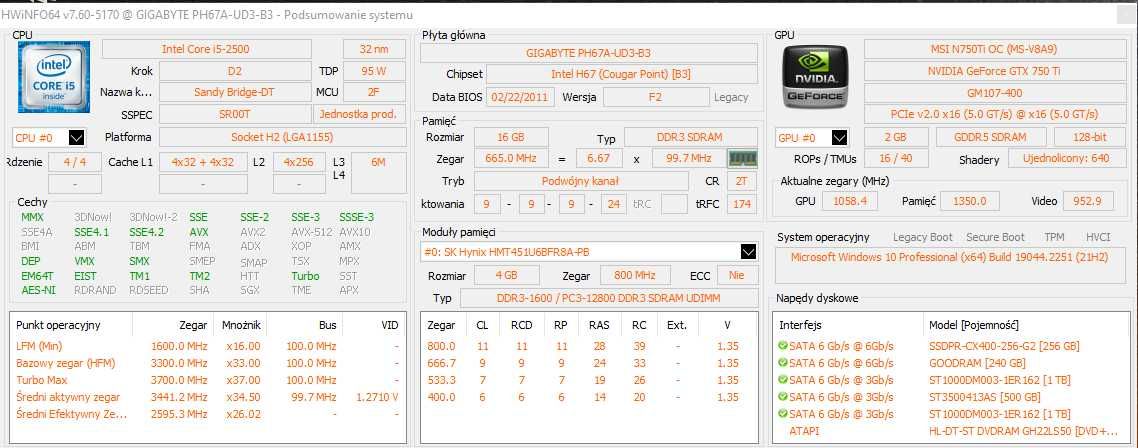Screen dimensions: 1138x448
Task: Select the 'Bazowy zegar (HFM)' row
Action: pyautogui.click(x=208, y=362)
